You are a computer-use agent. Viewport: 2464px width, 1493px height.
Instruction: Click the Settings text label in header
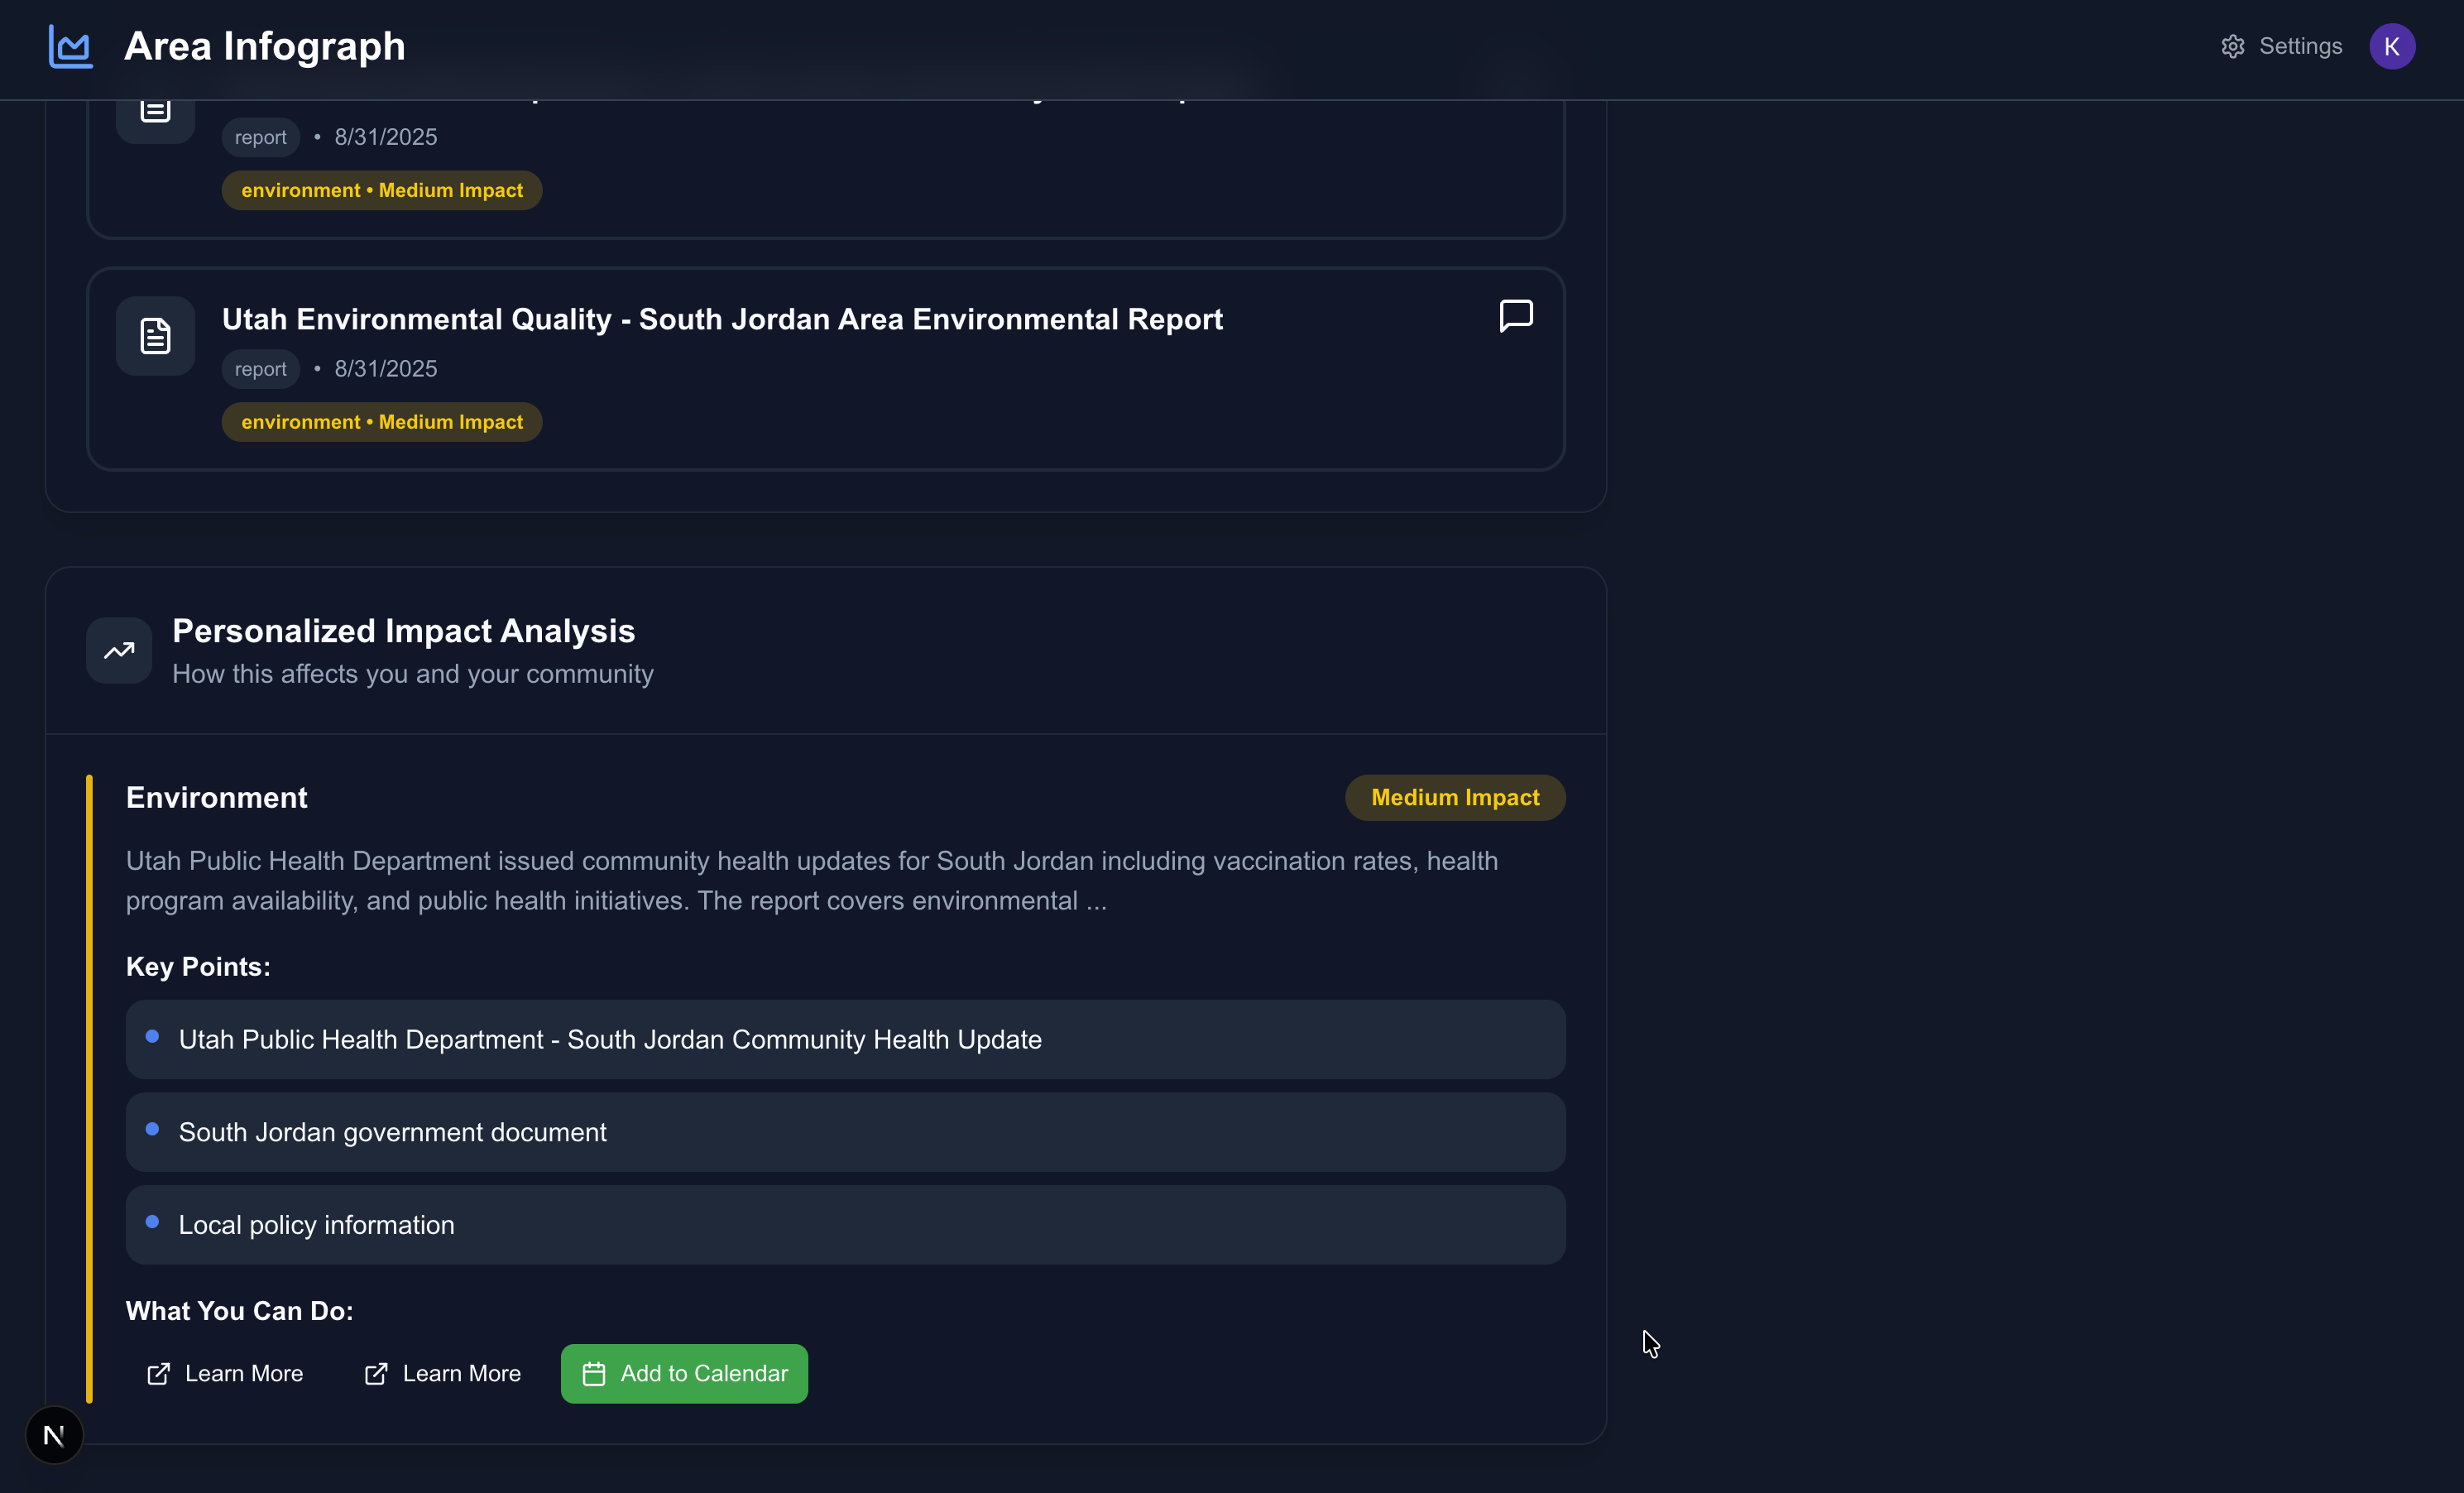coord(2300,47)
